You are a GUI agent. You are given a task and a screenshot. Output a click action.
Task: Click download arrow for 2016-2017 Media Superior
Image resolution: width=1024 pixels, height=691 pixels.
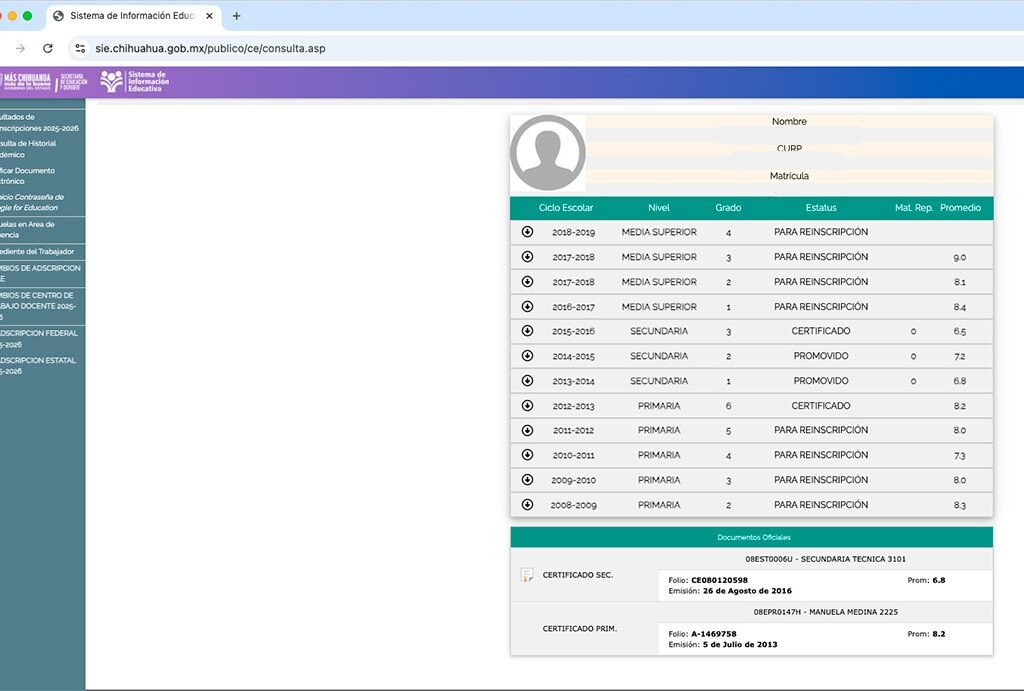tap(527, 307)
